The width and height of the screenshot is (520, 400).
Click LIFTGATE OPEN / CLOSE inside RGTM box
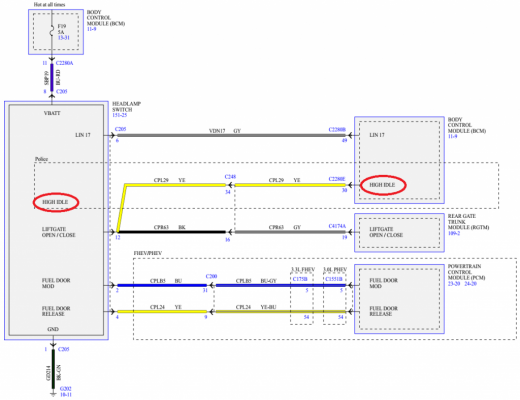pyautogui.click(x=386, y=232)
